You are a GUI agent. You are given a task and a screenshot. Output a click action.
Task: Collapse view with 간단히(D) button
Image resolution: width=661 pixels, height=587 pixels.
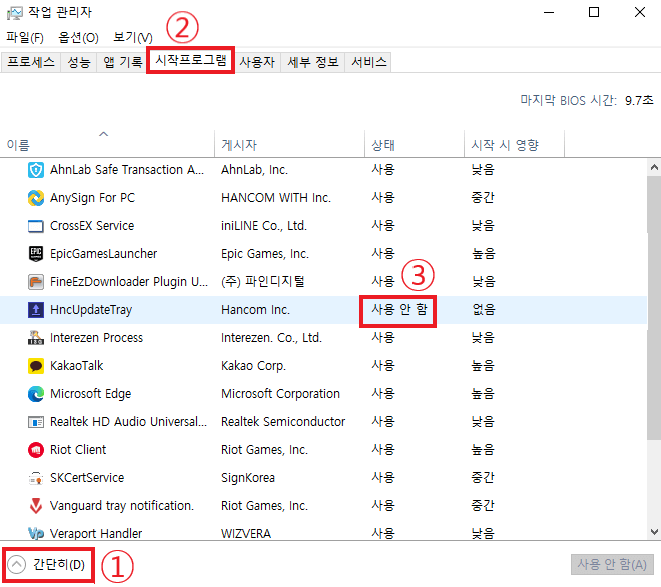tap(47, 564)
